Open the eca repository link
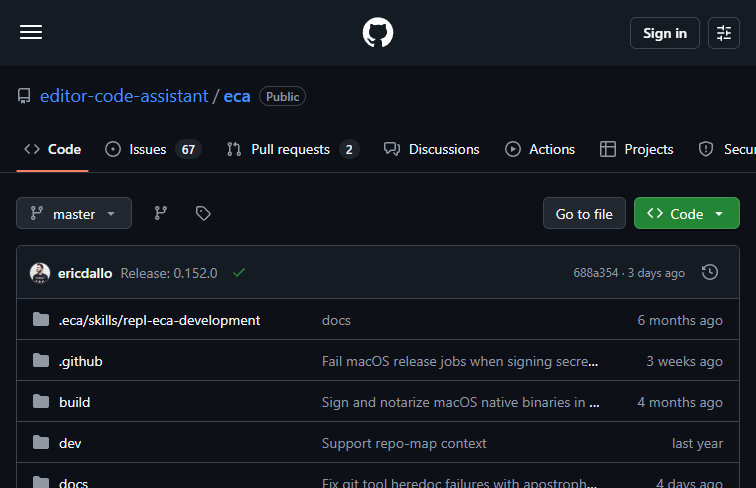This screenshot has width=756, height=488. (x=237, y=96)
